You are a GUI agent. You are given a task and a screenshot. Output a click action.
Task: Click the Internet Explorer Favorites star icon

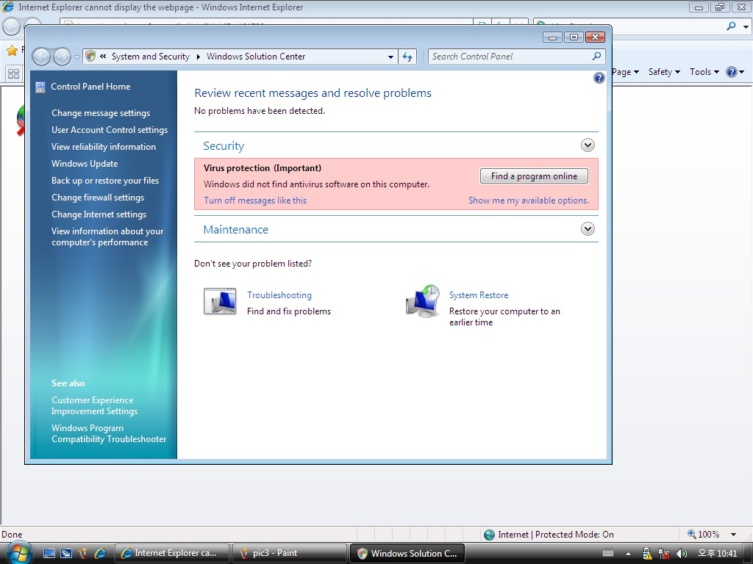(x=12, y=50)
